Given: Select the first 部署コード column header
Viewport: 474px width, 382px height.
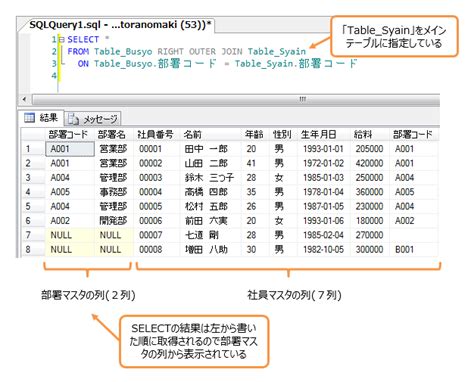Looking at the screenshot, I should 69,135.
